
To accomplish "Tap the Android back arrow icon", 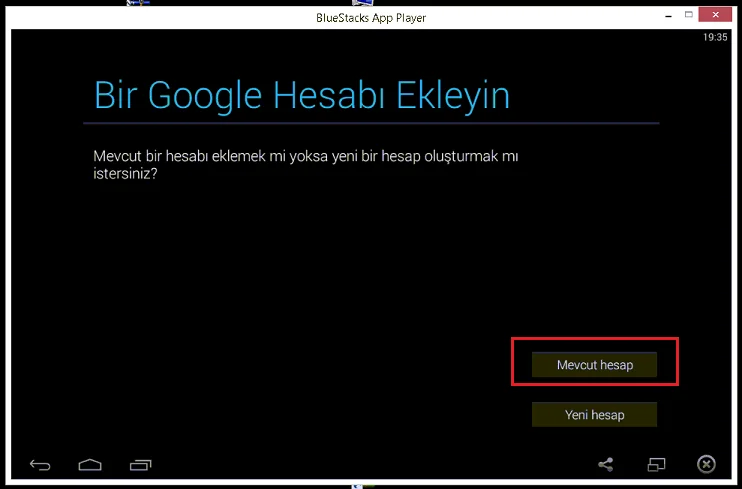I will [40, 465].
